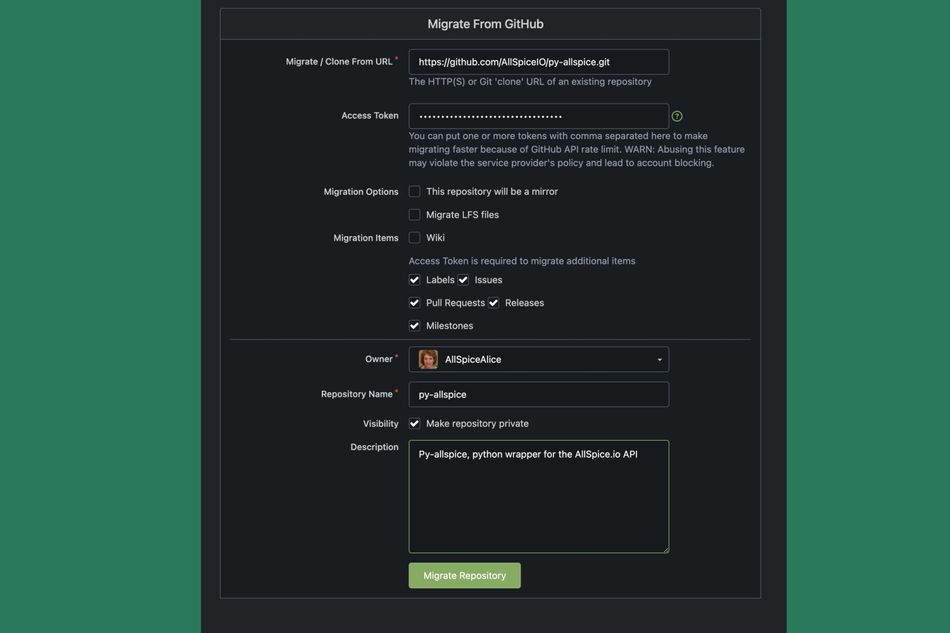Image resolution: width=950 pixels, height=633 pixels.
Task: Click the 'Migrate / Clone From URL' label
Action: 339,62
